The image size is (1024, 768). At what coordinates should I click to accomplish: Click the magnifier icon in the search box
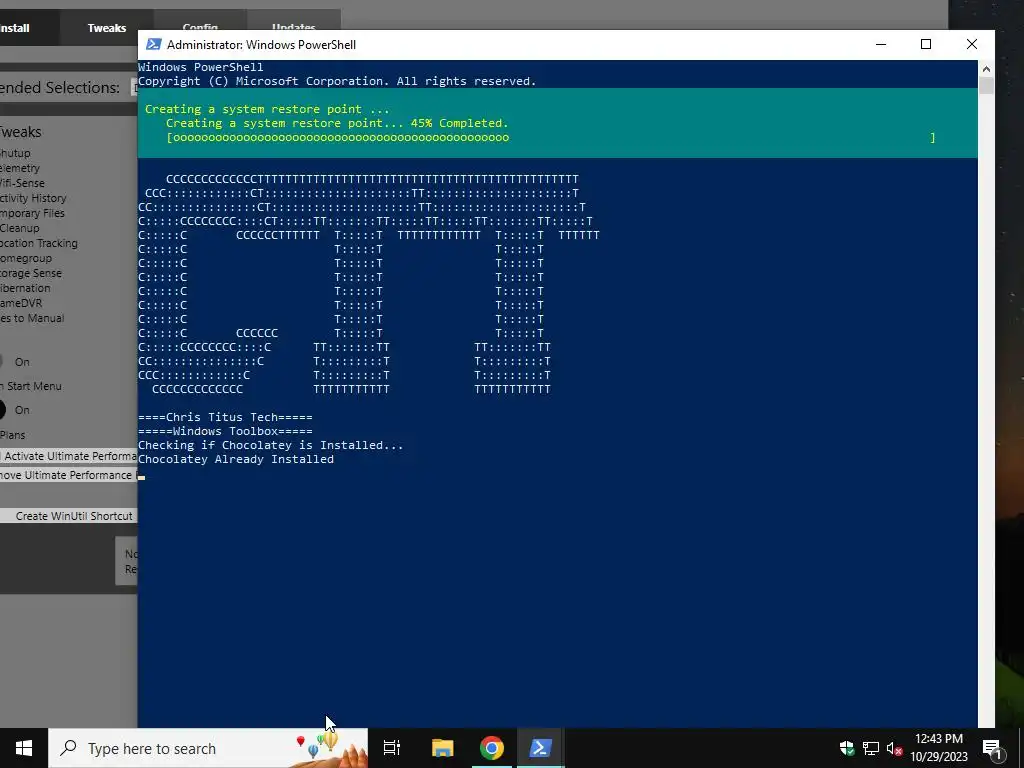69,748
